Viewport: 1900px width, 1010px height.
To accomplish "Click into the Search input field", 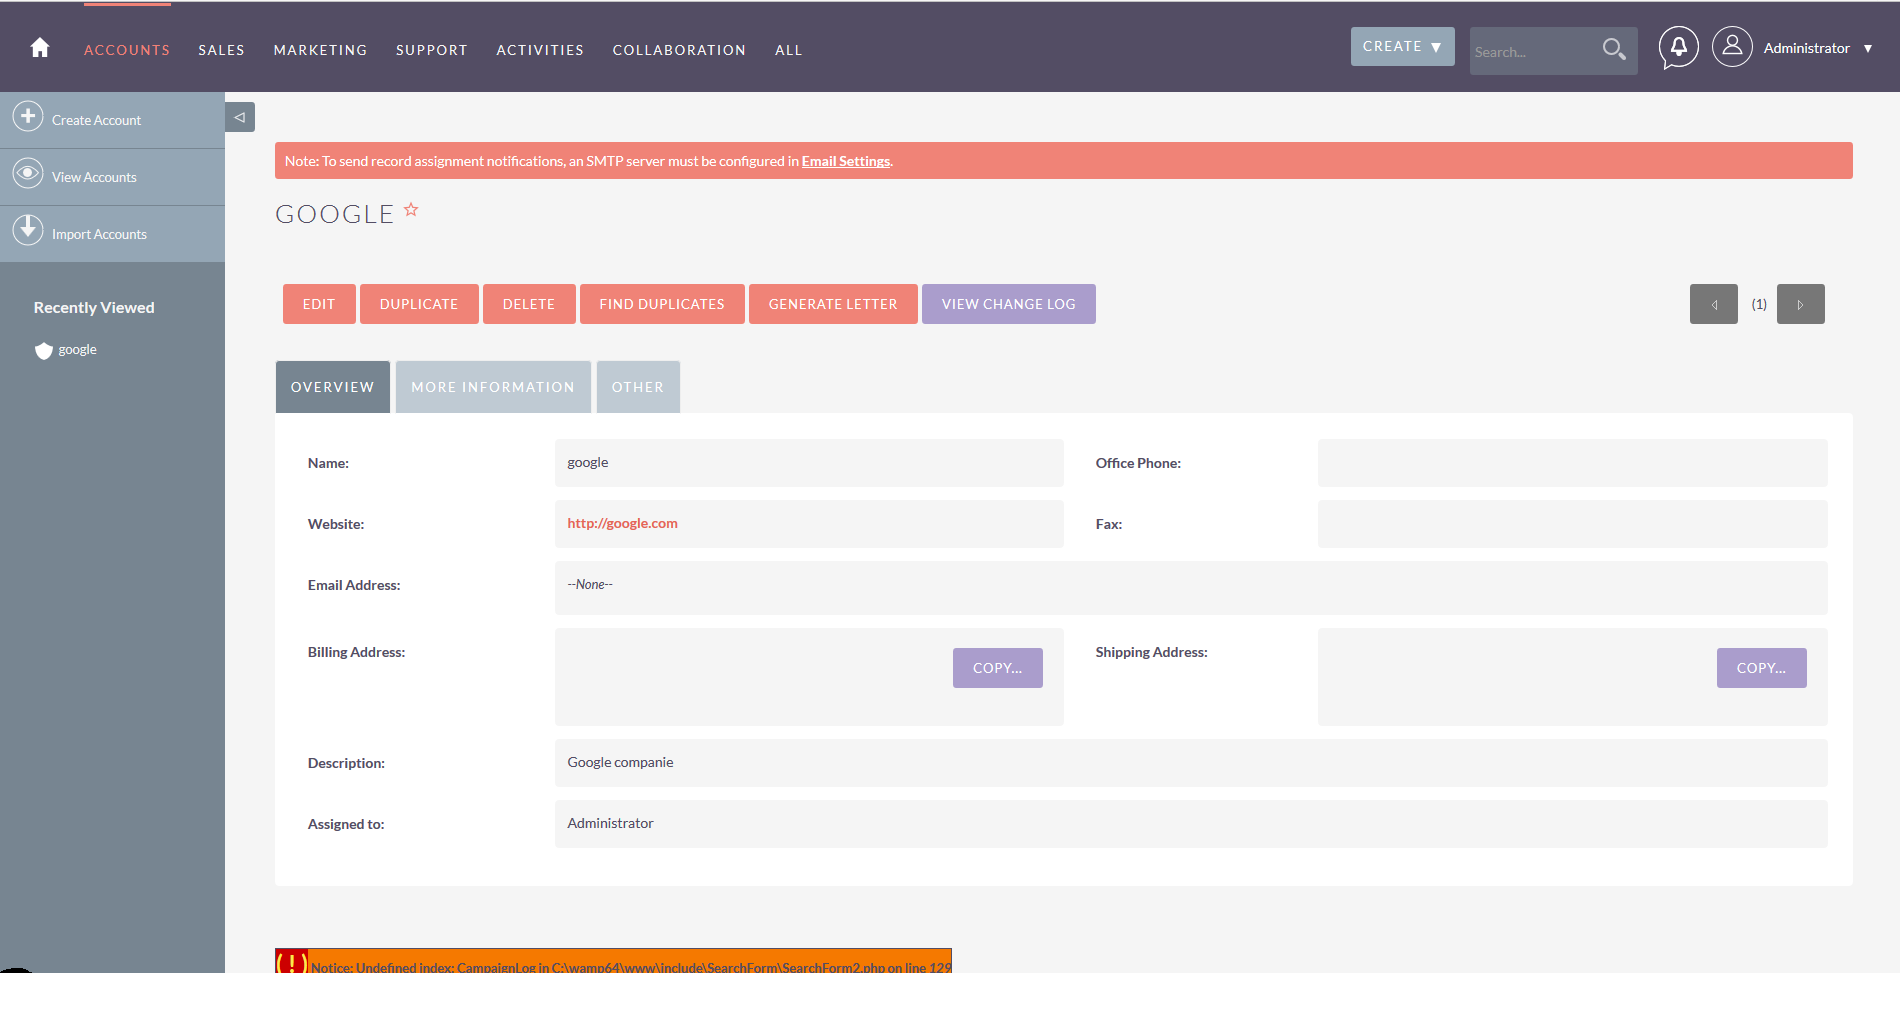I will (x=1530, y=51).
